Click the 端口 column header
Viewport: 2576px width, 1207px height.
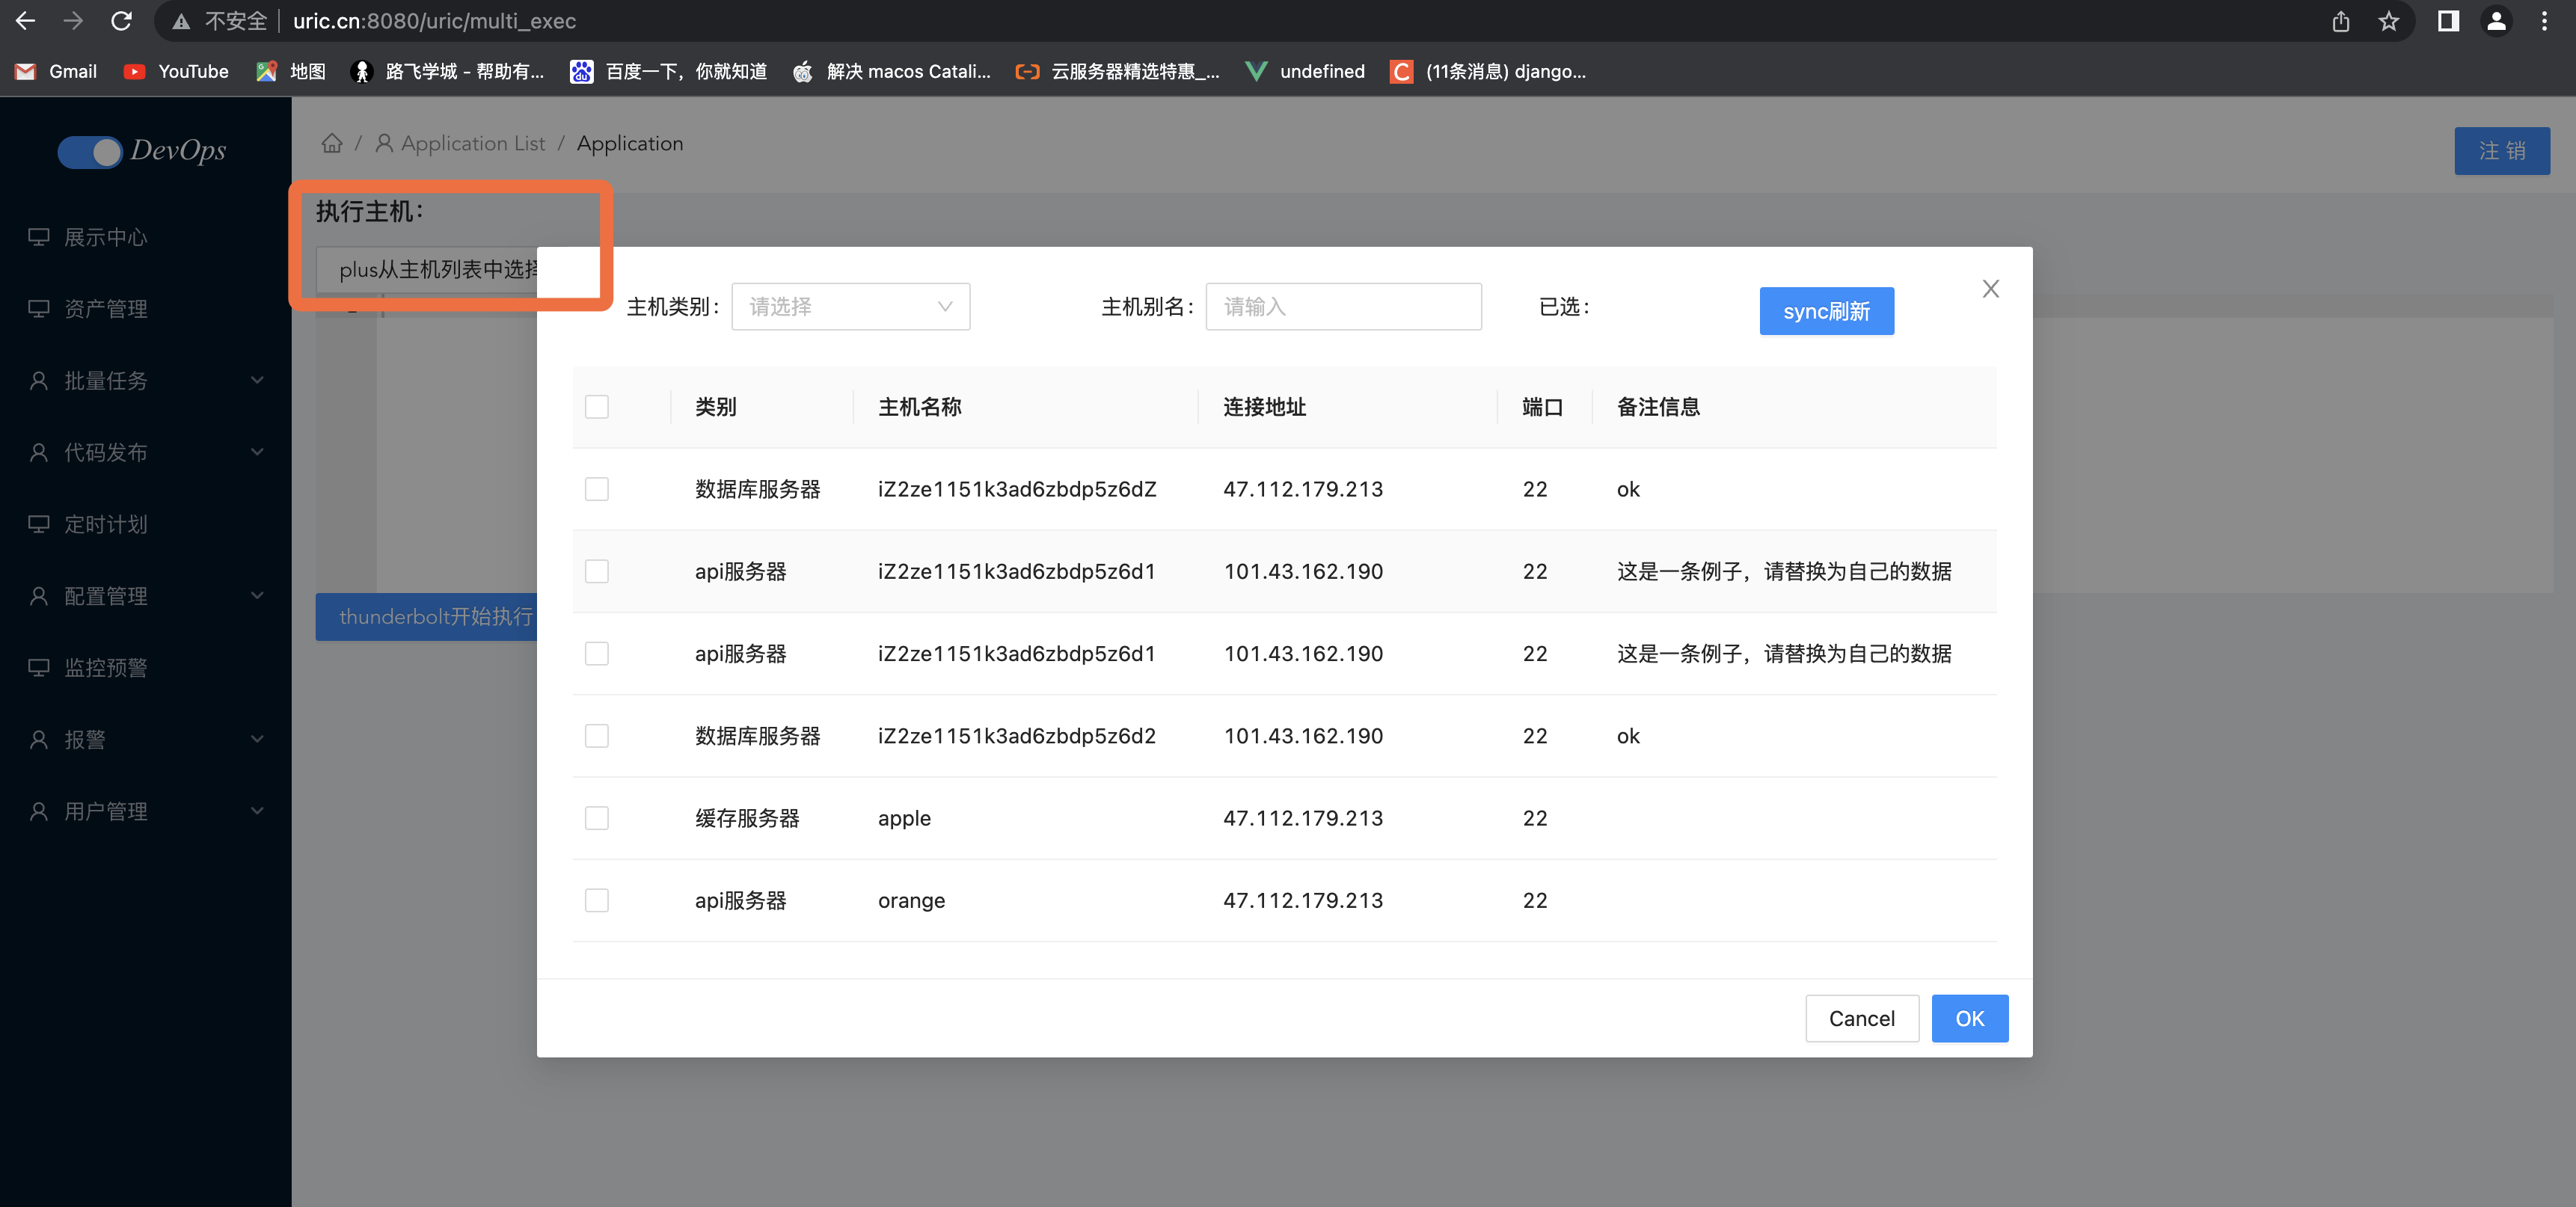pyautogui.click(x=1542, y=407)
